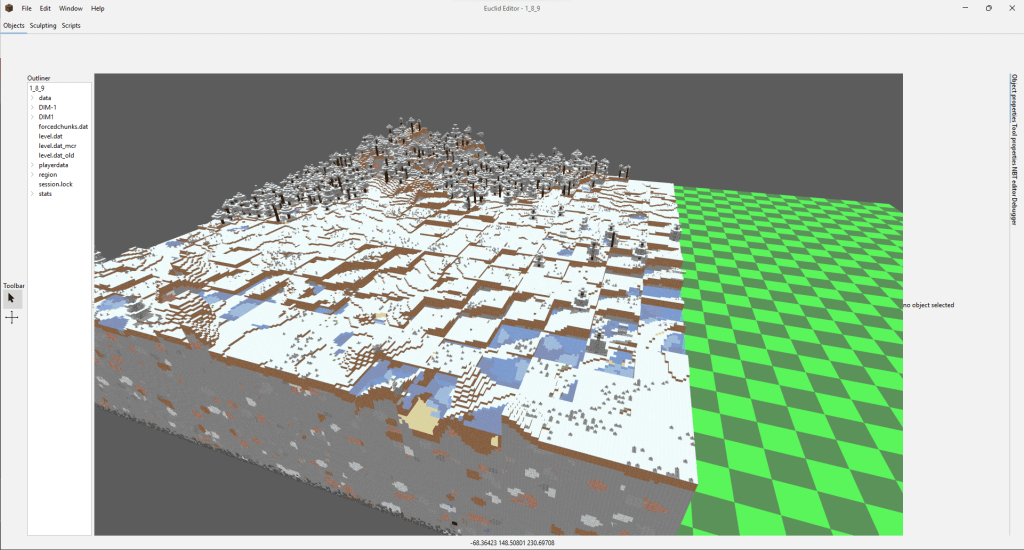The image size is (1024, 550).
Task: Expand the DIM-1 folder in Outliner
Action: coord(32,107)
